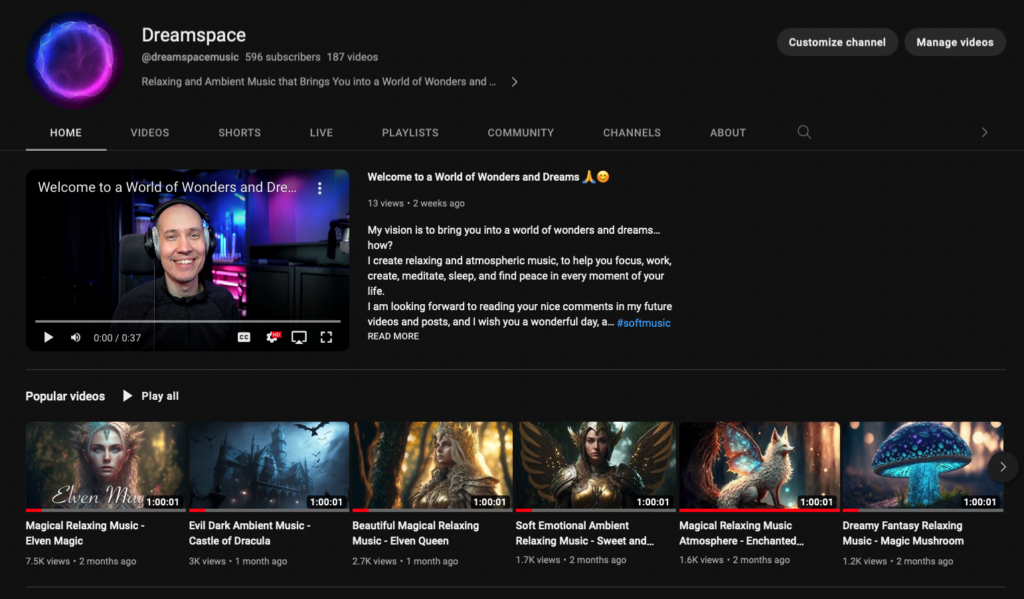Click the '2.7K views • 1 month ago' text
The height and width of the screenshot is (599, 1024).
point(405,561)
